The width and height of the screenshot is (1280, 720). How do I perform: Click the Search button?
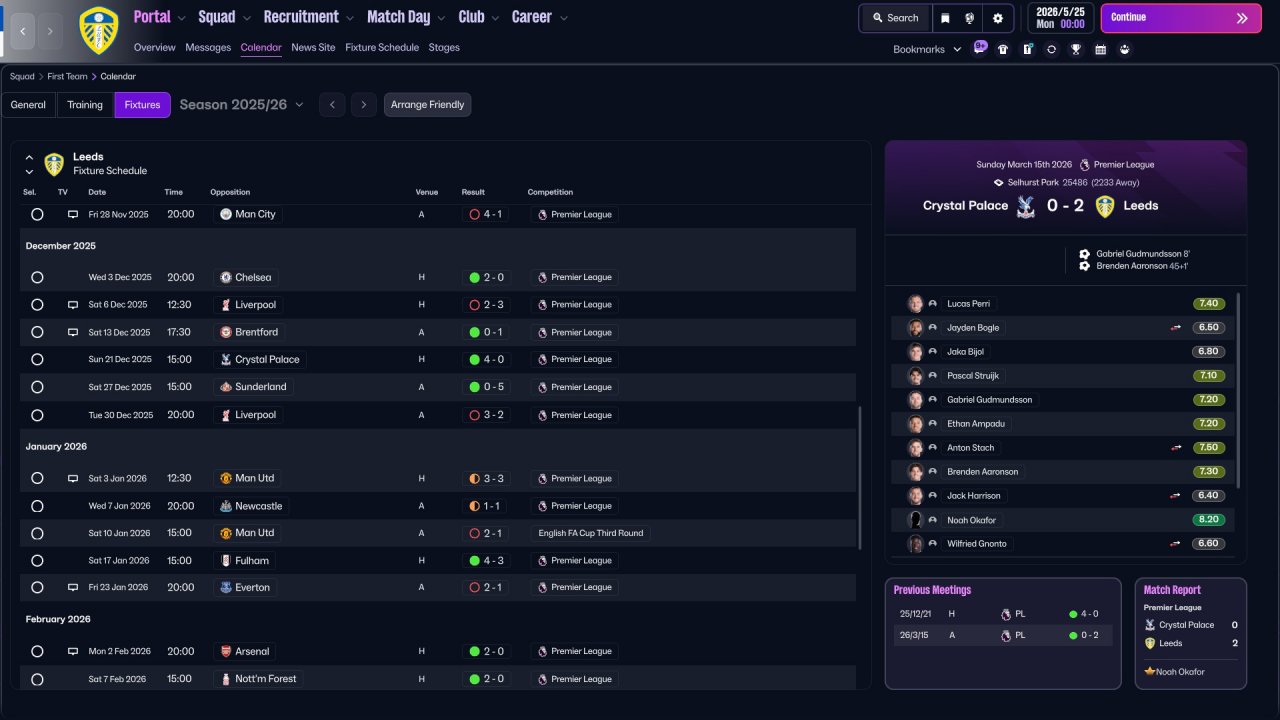click(x=895, y=18)
